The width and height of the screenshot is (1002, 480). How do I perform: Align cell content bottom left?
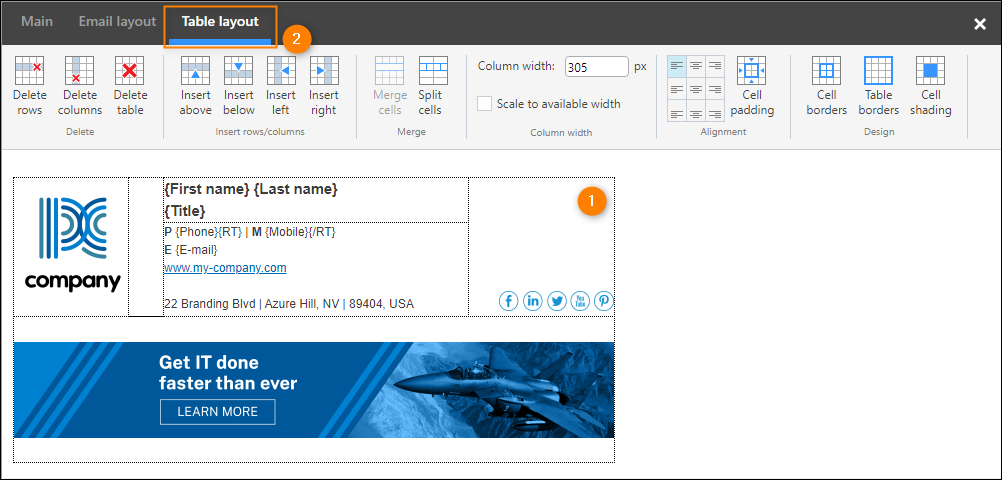(677, 111)
